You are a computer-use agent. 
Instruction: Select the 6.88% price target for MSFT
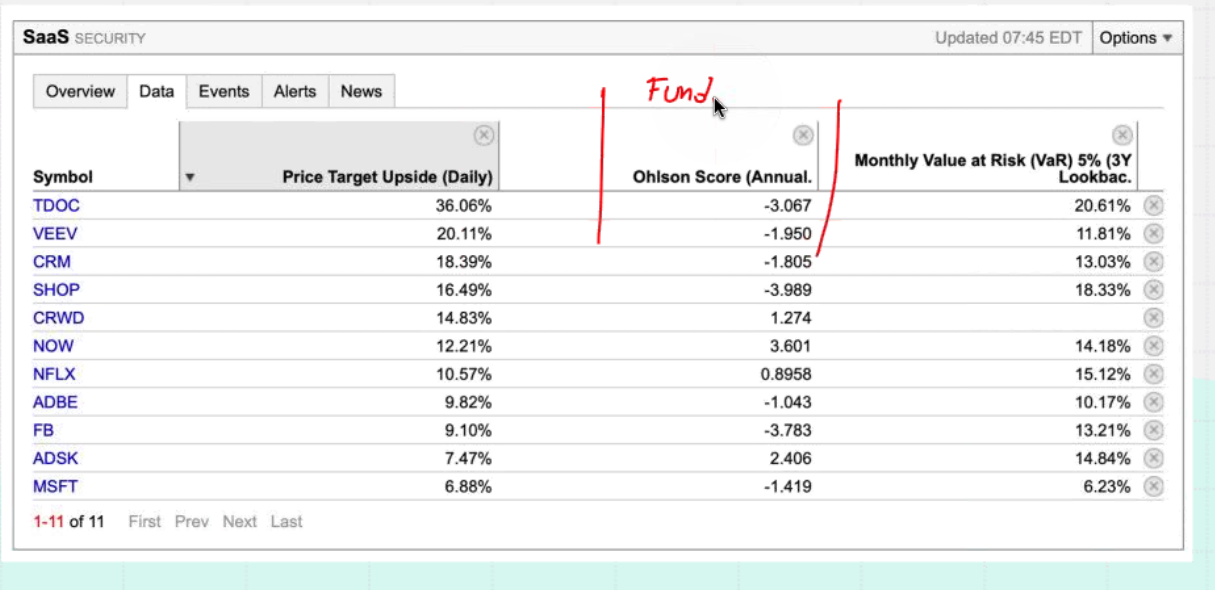(470, 486)
